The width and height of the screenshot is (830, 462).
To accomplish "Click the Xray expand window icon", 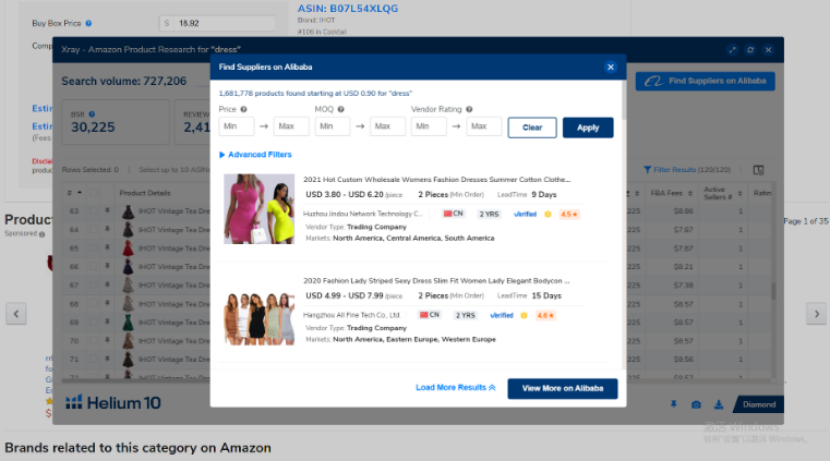I will click(x=731, y=49).
